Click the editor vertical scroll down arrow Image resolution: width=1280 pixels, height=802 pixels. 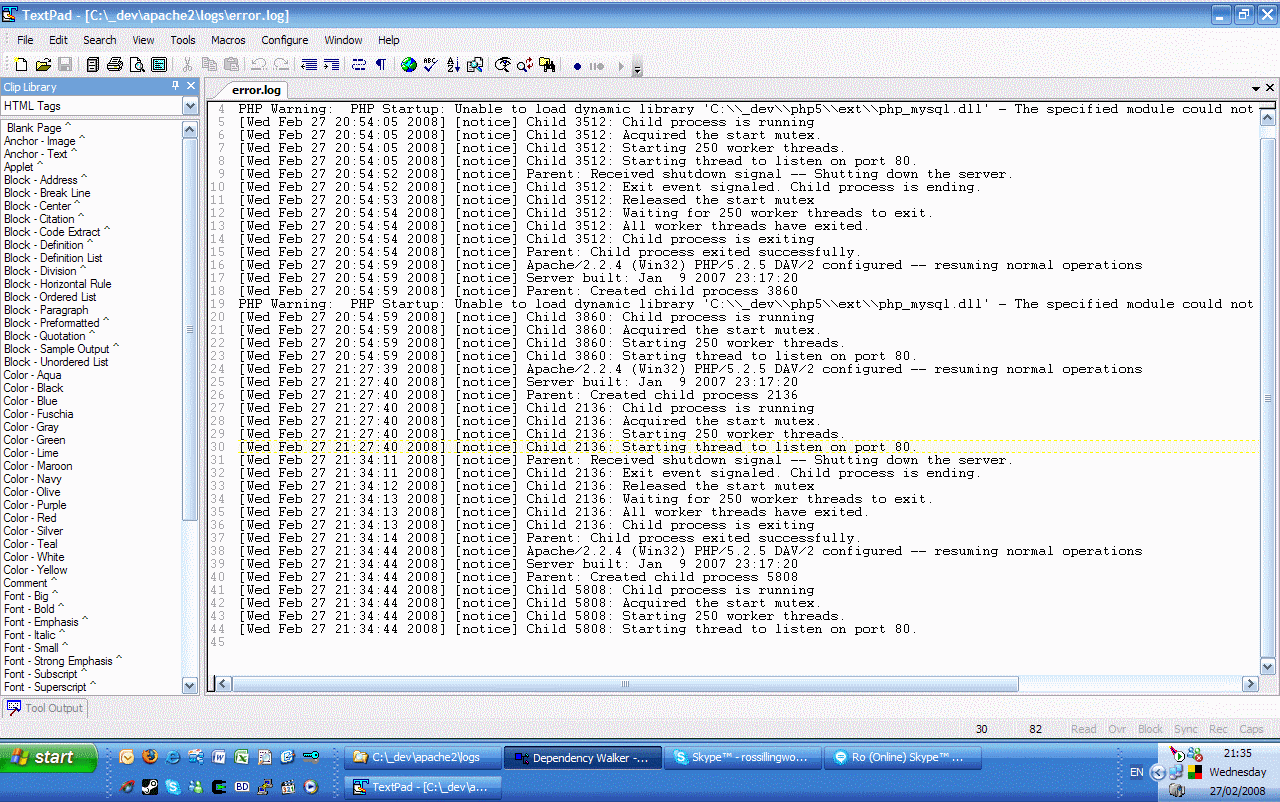tap(1268, 667)
